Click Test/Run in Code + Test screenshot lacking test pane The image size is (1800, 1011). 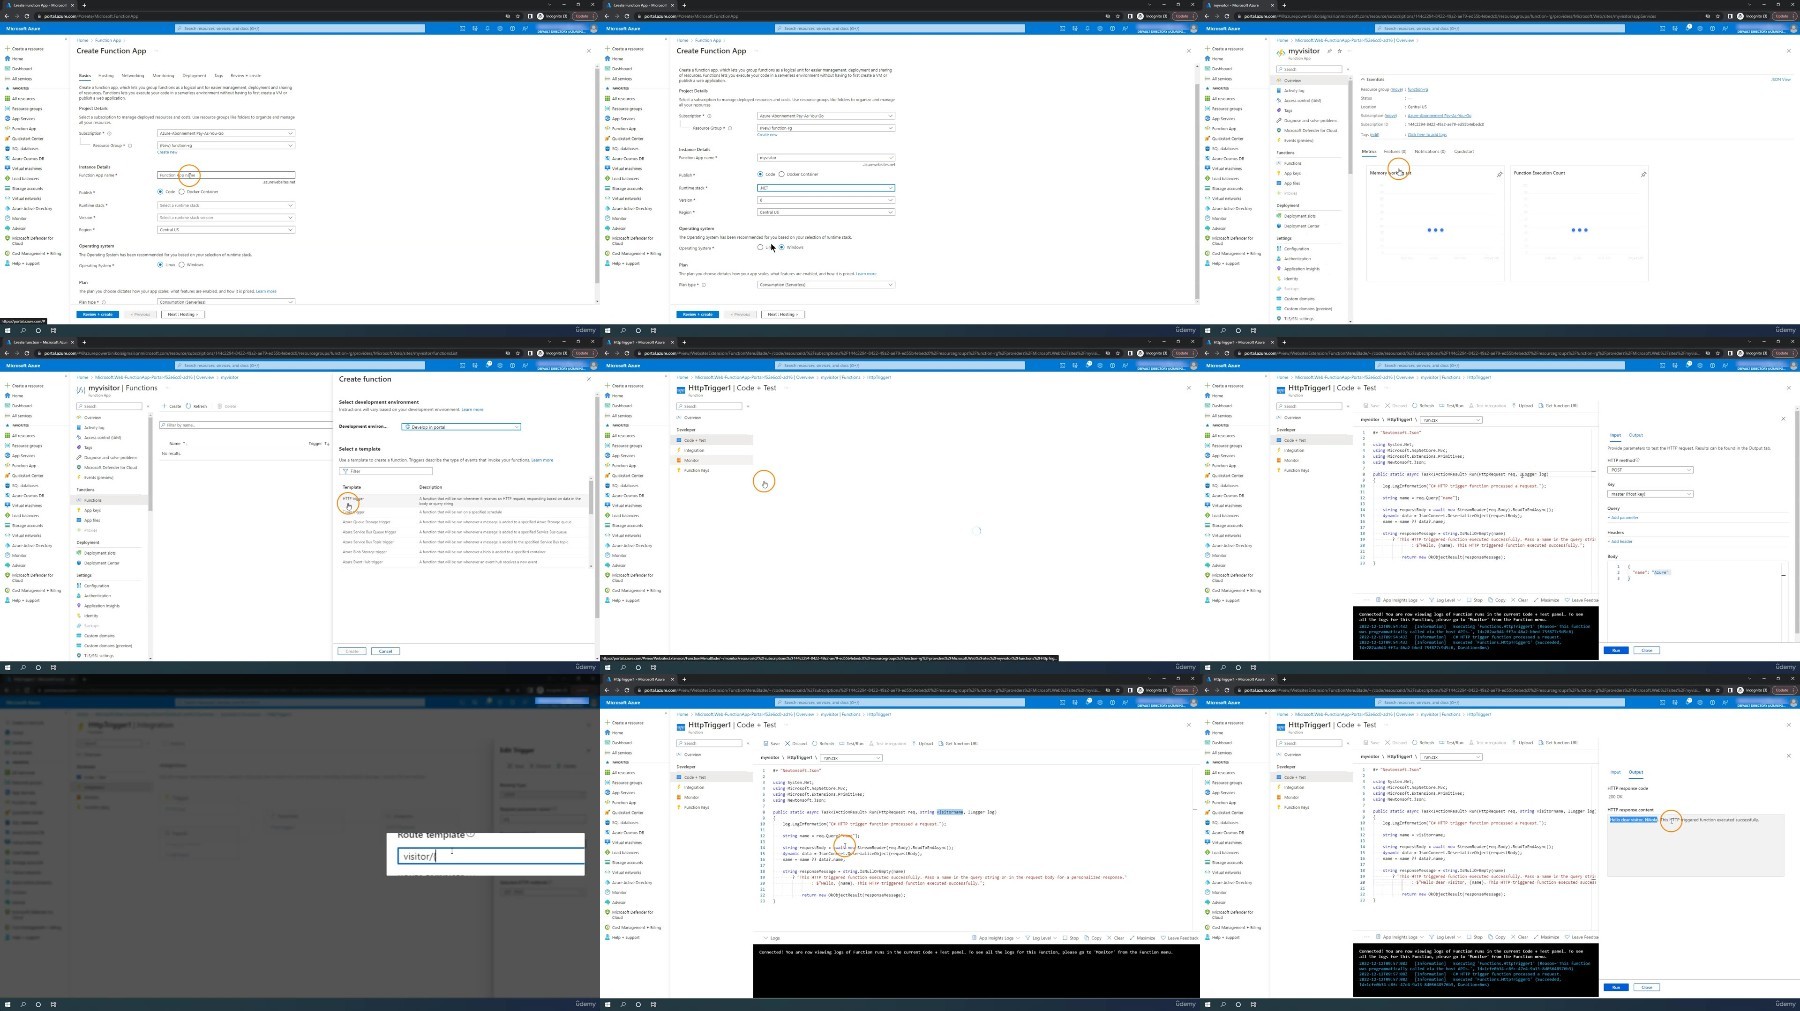click(x=852, y=743)
